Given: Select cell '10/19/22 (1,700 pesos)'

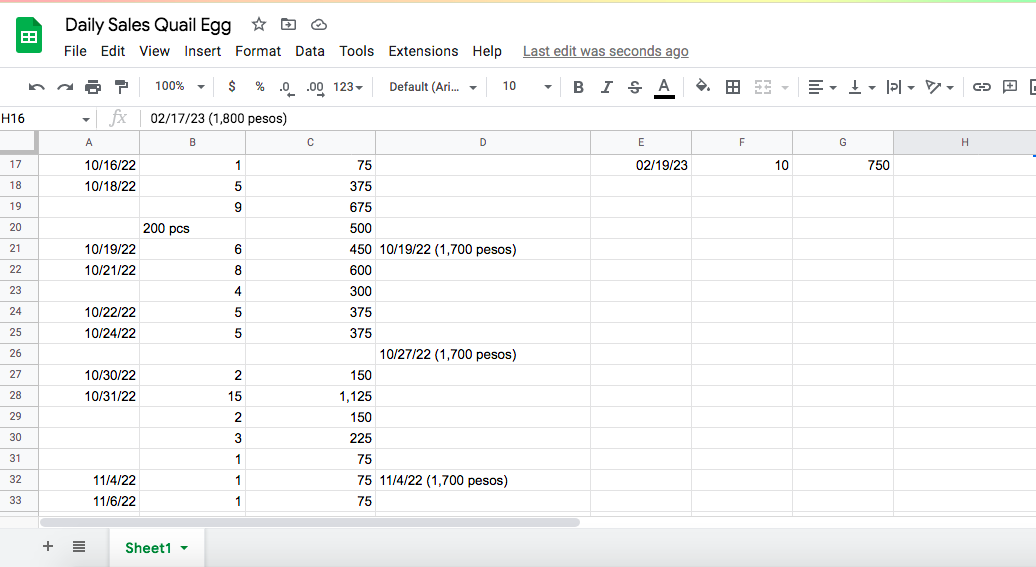Looking at the screenshot, I should coord(483,249).
